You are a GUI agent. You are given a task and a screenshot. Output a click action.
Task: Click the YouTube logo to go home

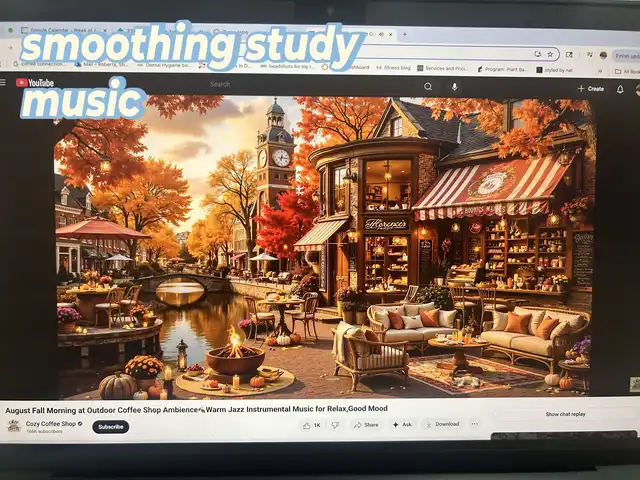click(35, 82)
